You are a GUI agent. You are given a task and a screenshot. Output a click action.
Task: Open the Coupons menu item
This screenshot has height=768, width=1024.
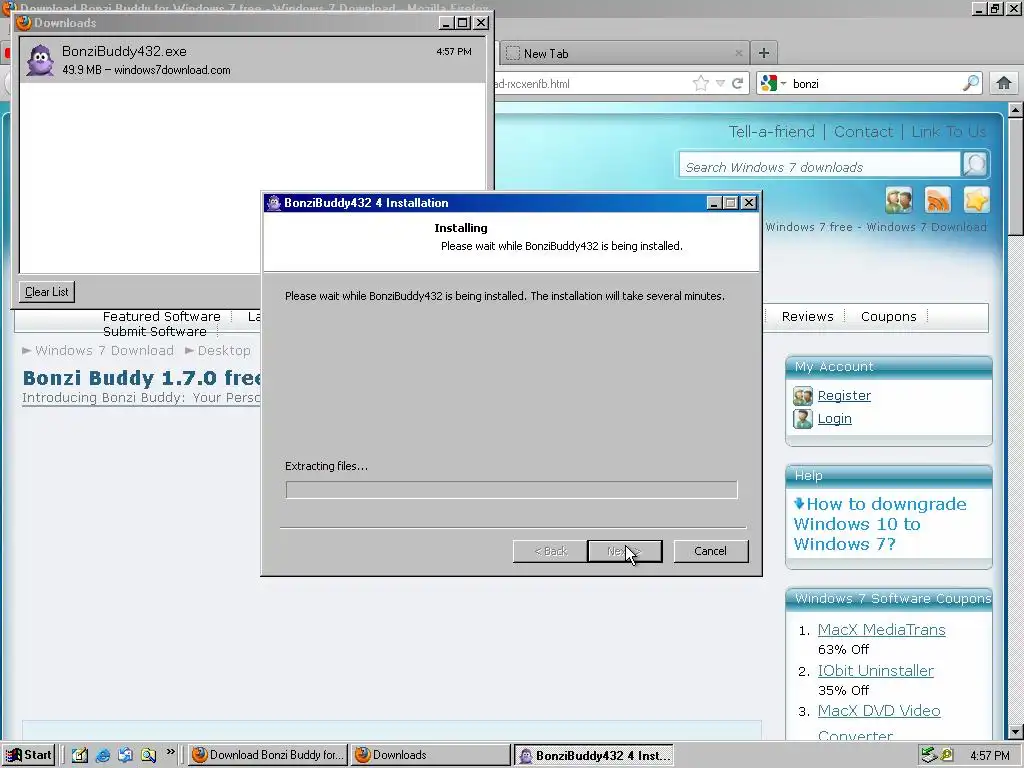point(888,316)
